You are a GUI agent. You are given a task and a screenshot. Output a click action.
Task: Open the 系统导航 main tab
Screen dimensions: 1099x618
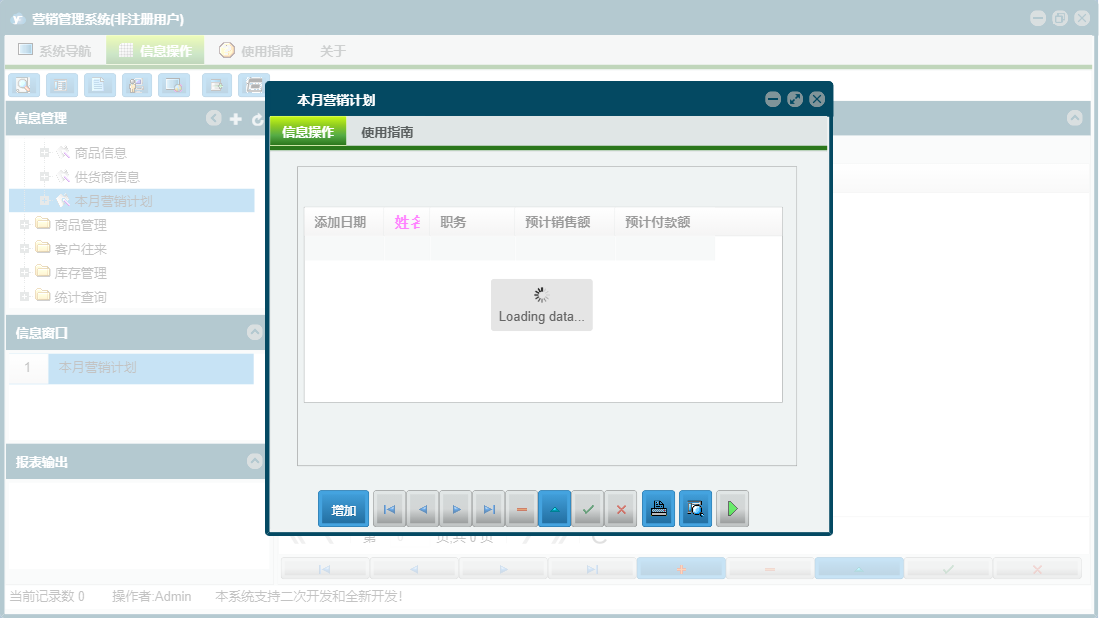pyautogui.click(x=55, y=50)
